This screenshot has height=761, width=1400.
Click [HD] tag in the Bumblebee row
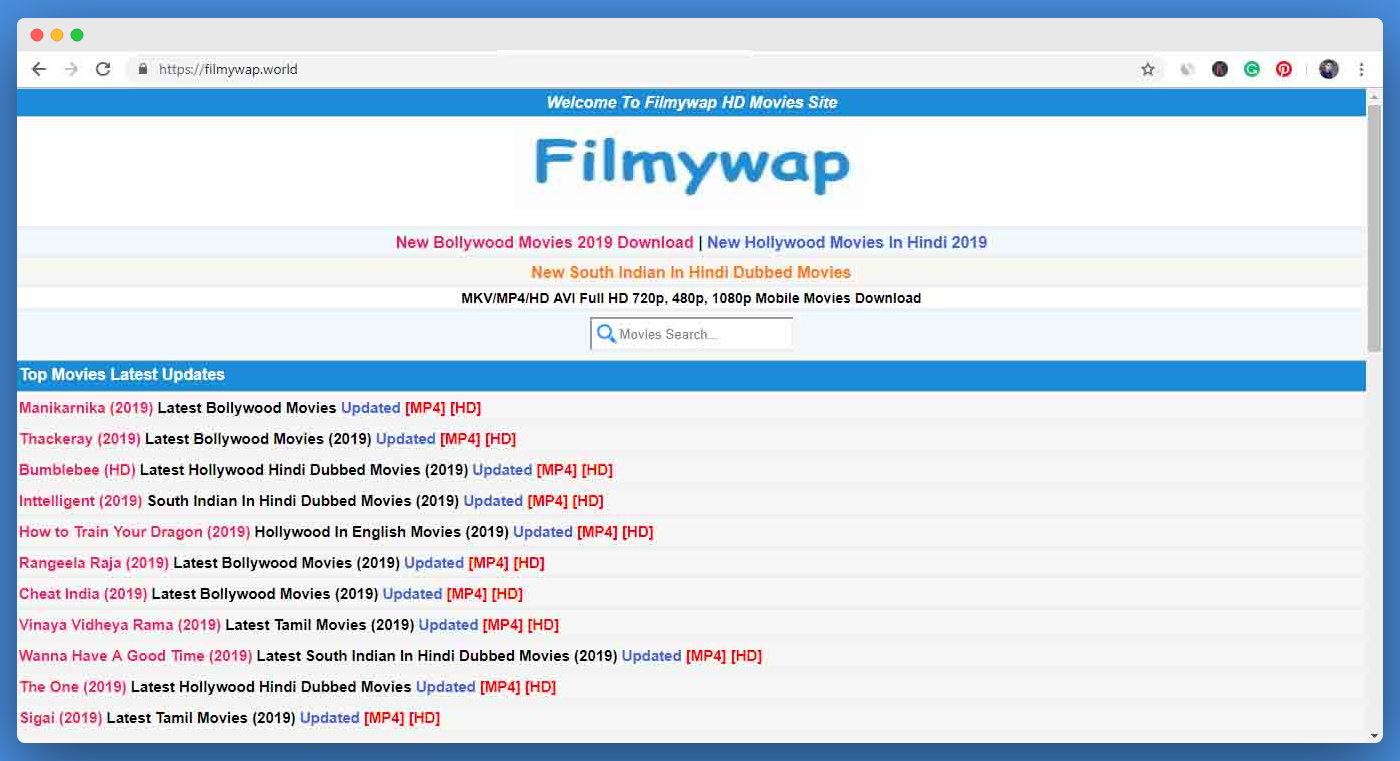597,470
